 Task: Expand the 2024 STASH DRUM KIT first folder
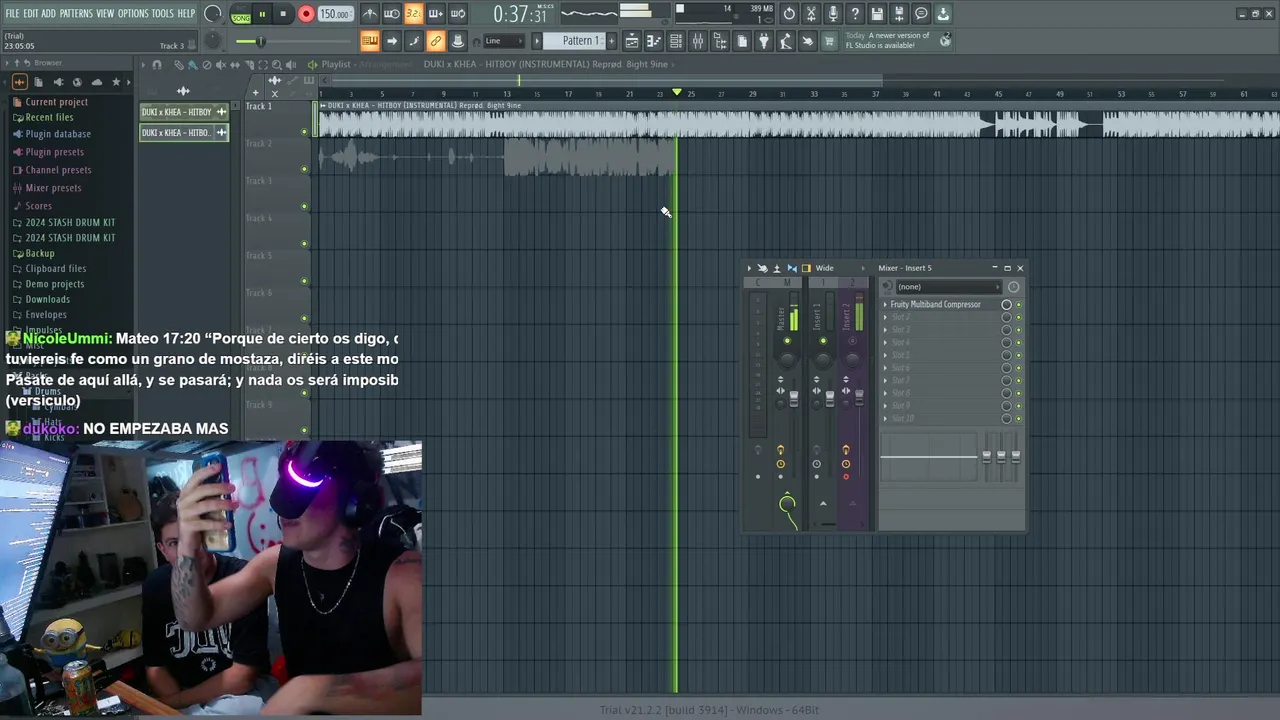coord(70,222)
